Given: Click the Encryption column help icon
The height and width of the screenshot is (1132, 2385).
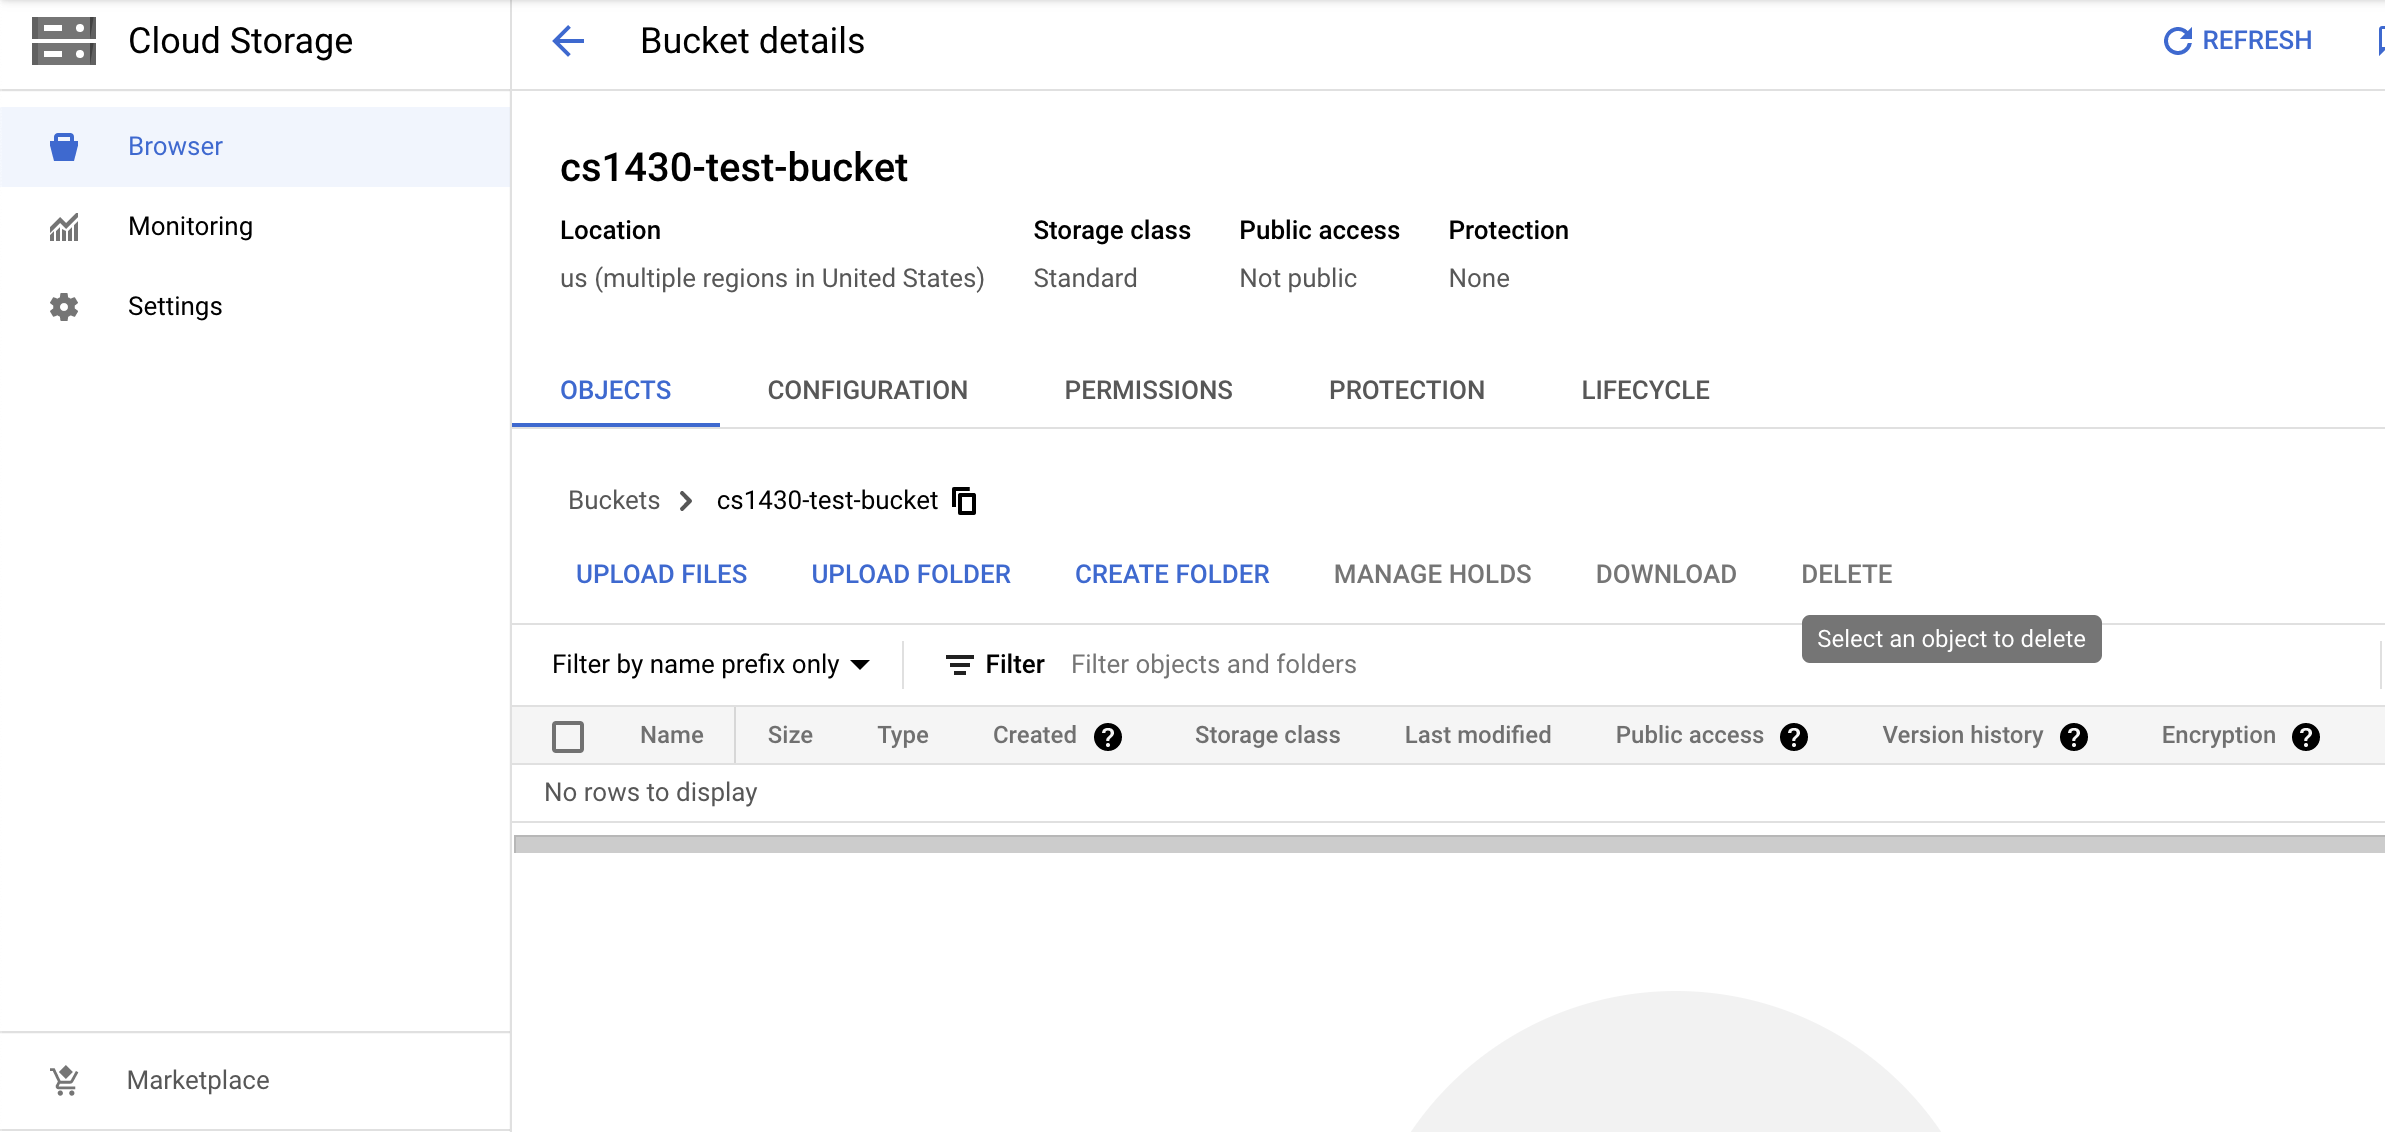Looking at the screenshot, I should click(2306, 737).
